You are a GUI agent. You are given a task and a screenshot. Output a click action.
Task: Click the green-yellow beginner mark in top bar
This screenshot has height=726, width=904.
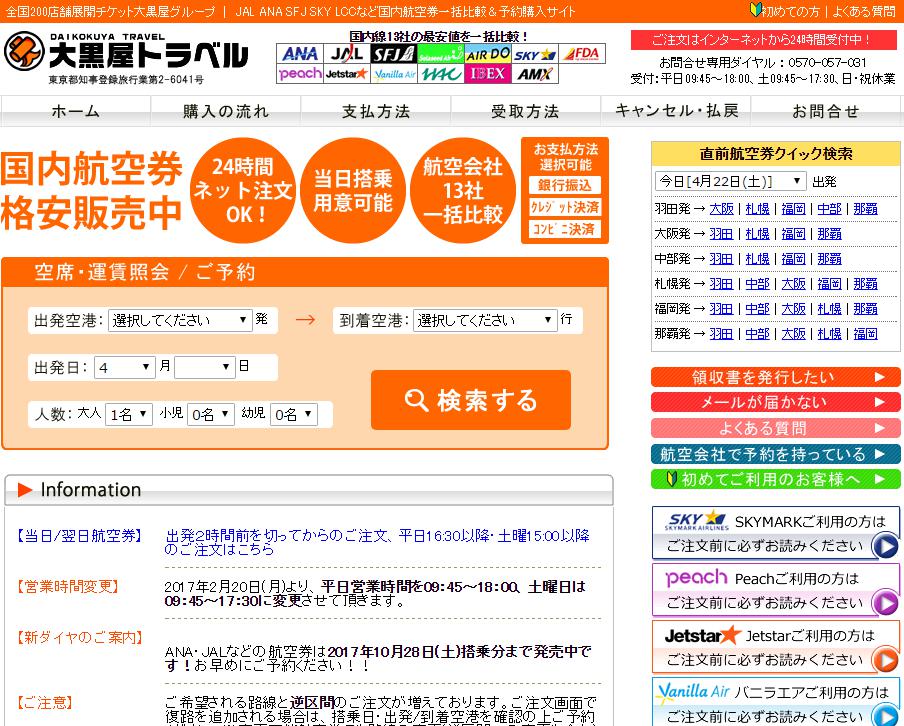pos(755,10)
